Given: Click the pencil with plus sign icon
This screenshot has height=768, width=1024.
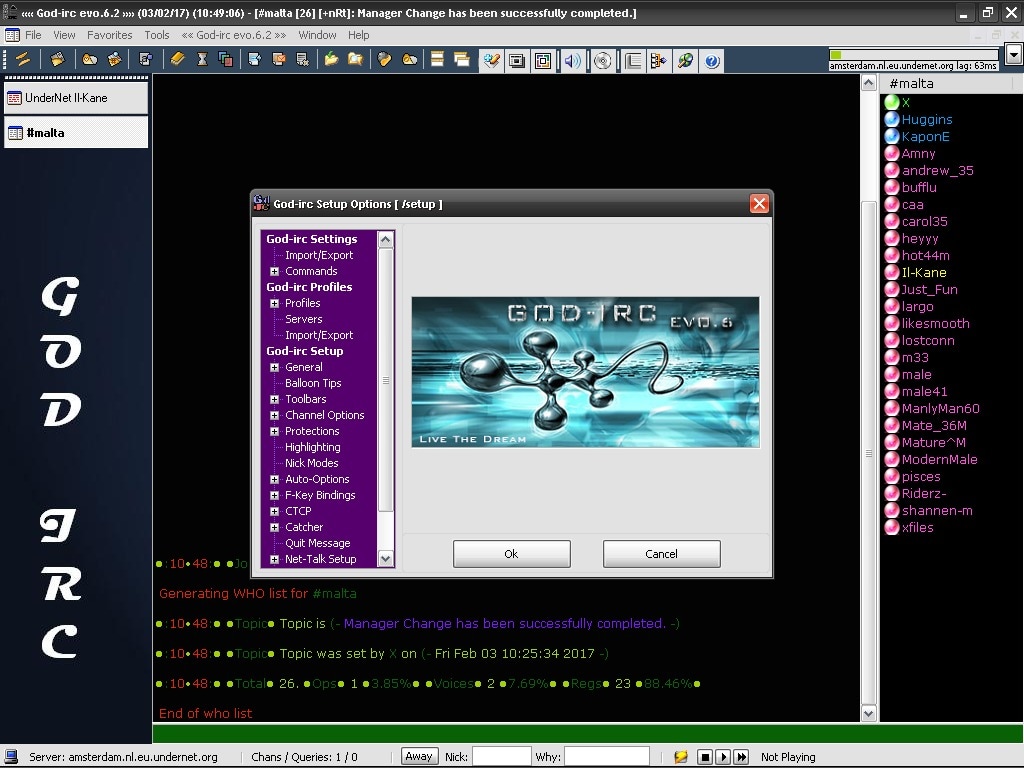Looking at the screenshot, I should (491, 61).
